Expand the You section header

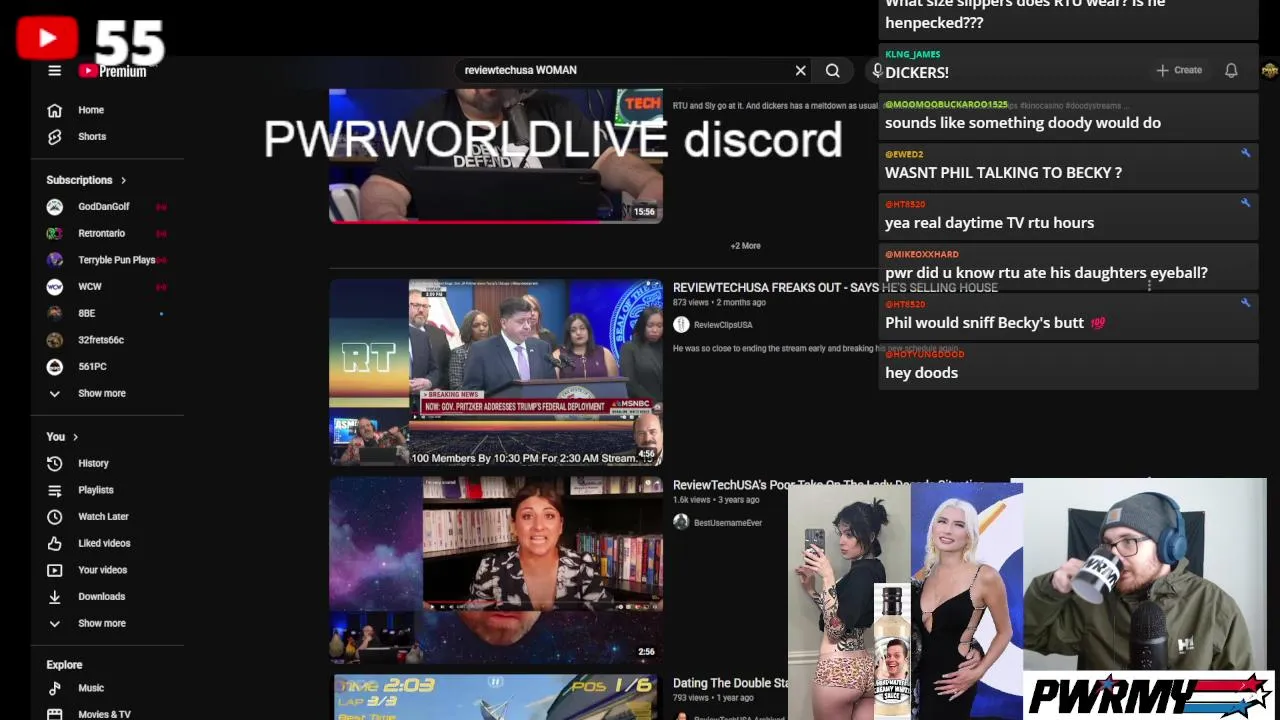62,437
